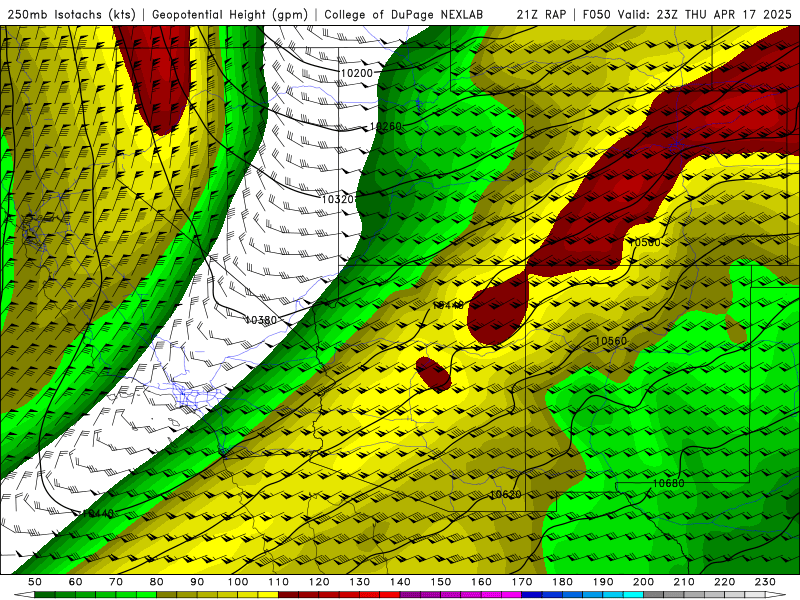The width and height of the screenshot is (800, 600).
Task: Click the "College of DuPage NEXLAB" label
Action: click(x=403, y=14)
